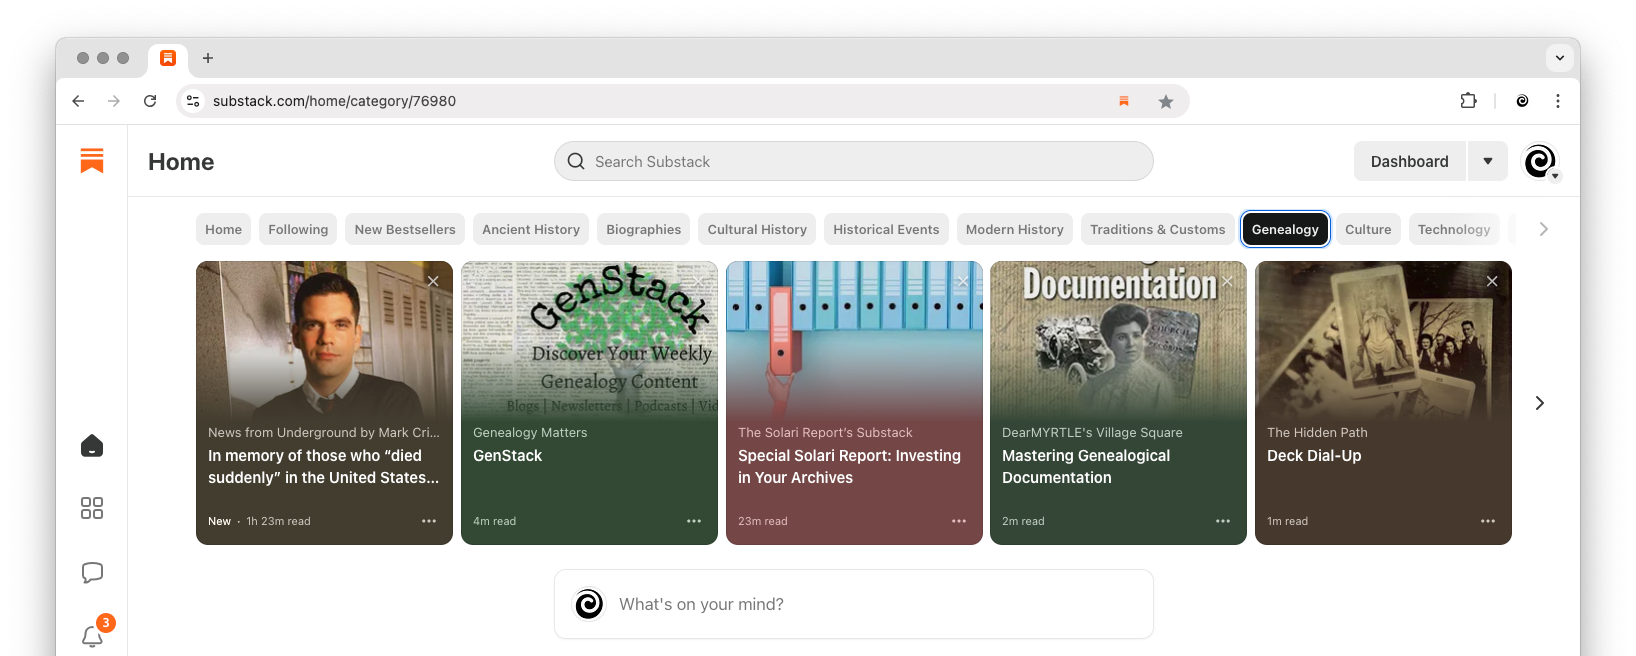This screenshot has width=1636, height=656.
Task: Dismiss the Mastering Genealogical Documentation card
Action: click(1227, 281)
